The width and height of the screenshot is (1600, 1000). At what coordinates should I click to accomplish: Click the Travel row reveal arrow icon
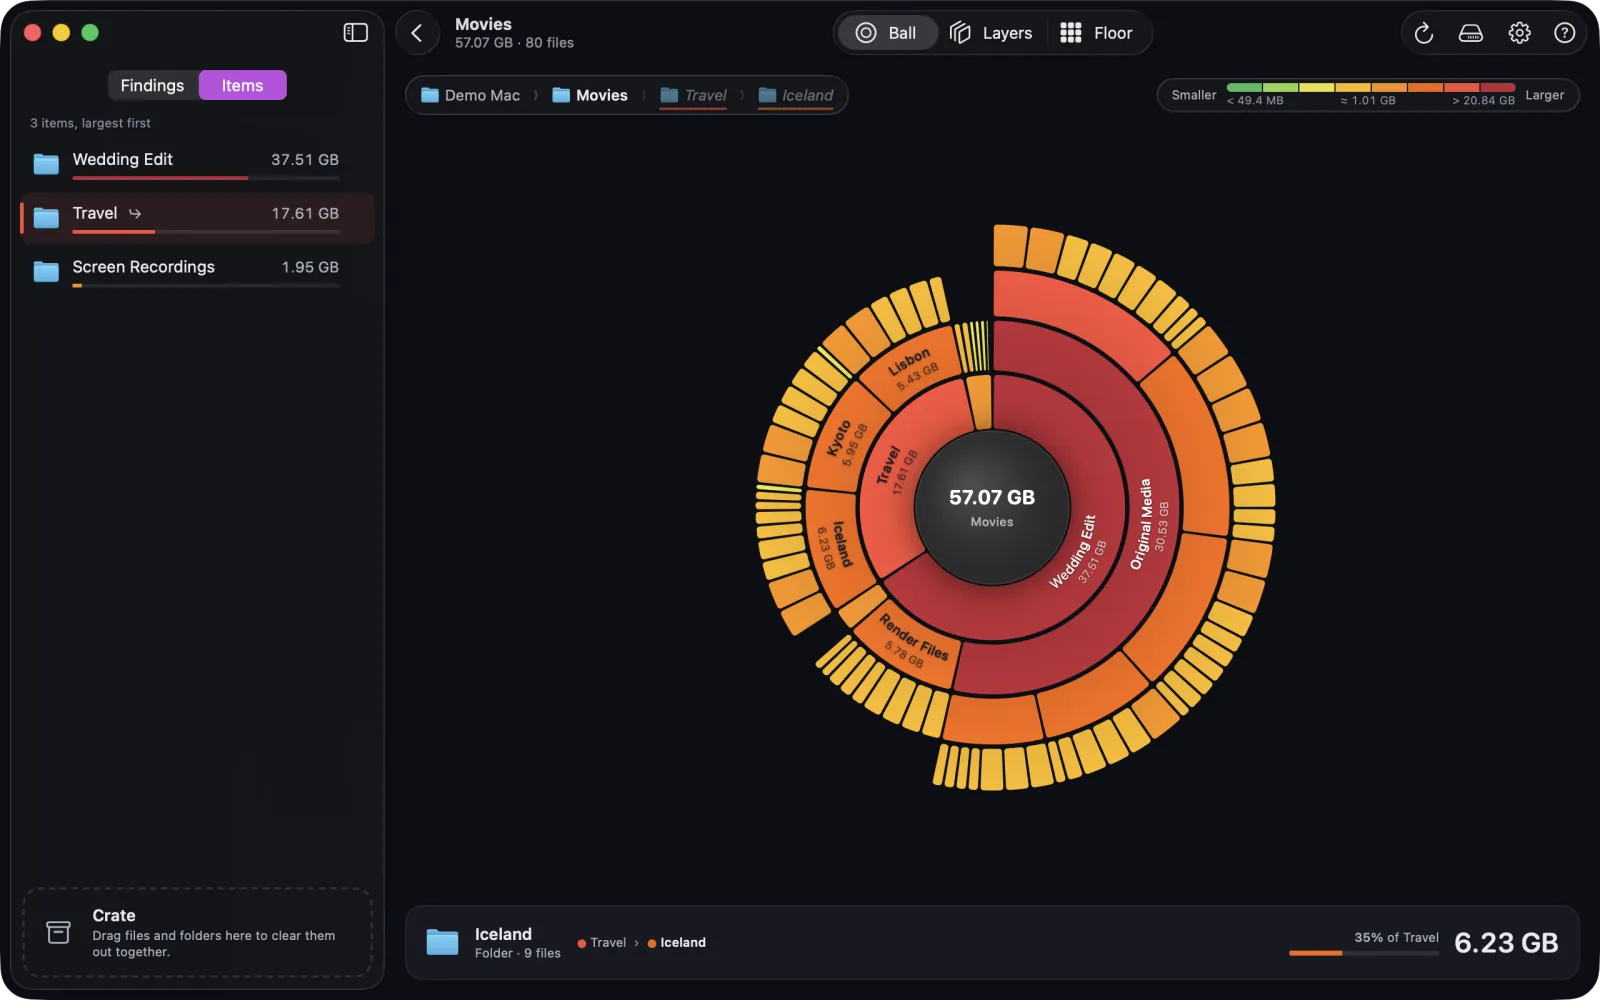click(x=135, y=213)
